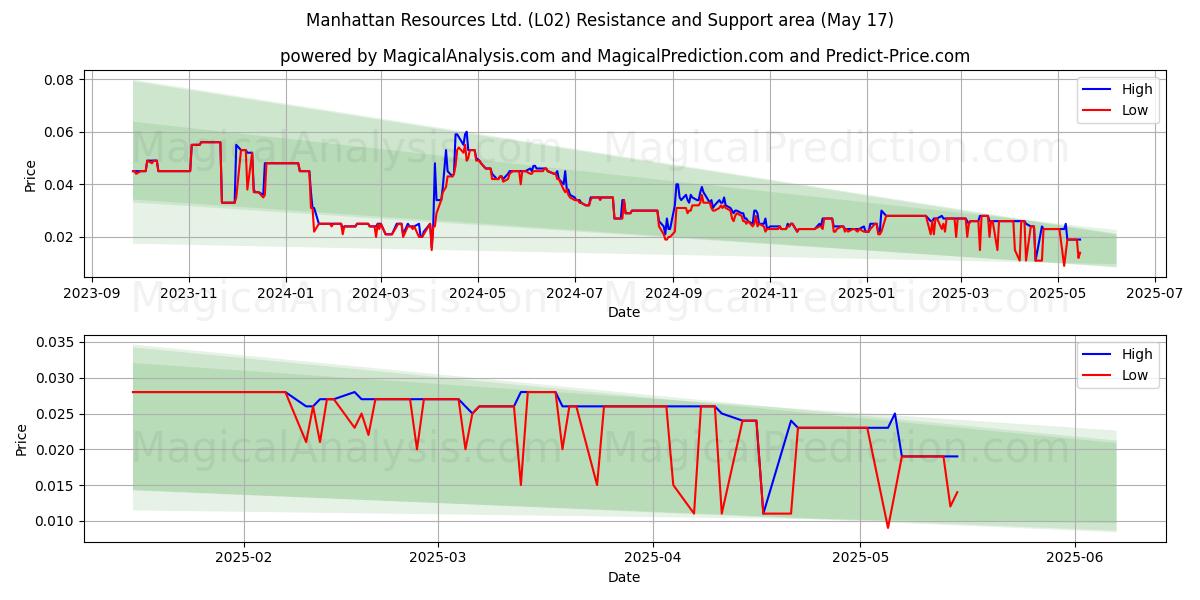The width and height of the screenshot is (1200, 600).
Task: Click top chart y-axis value '0.08'
Action: pos(60,80)
